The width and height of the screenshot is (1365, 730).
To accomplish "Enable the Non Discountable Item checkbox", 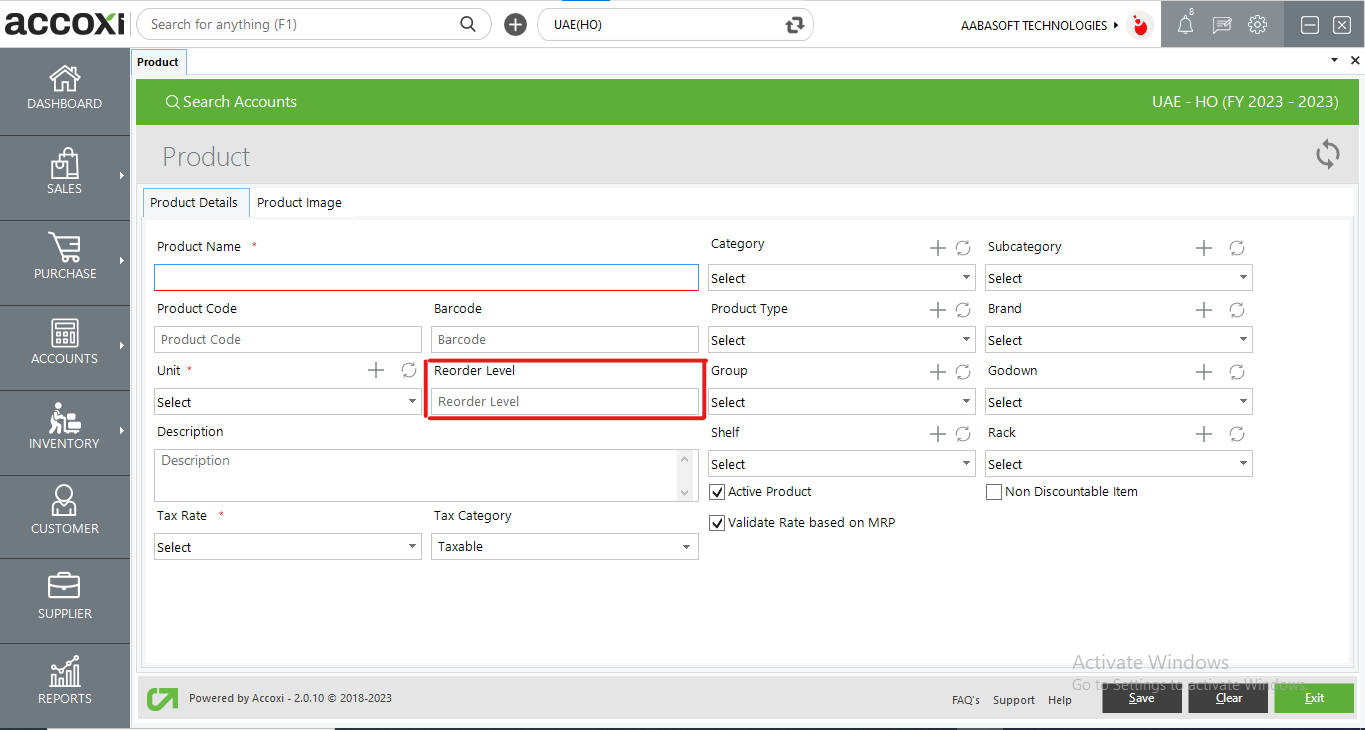I will coord(994,492).
